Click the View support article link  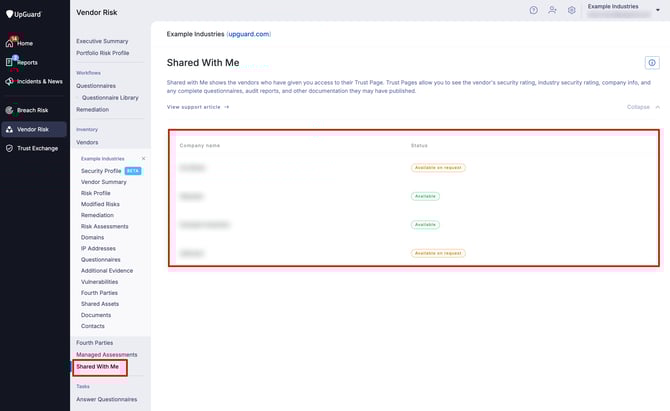click(198, 106)
